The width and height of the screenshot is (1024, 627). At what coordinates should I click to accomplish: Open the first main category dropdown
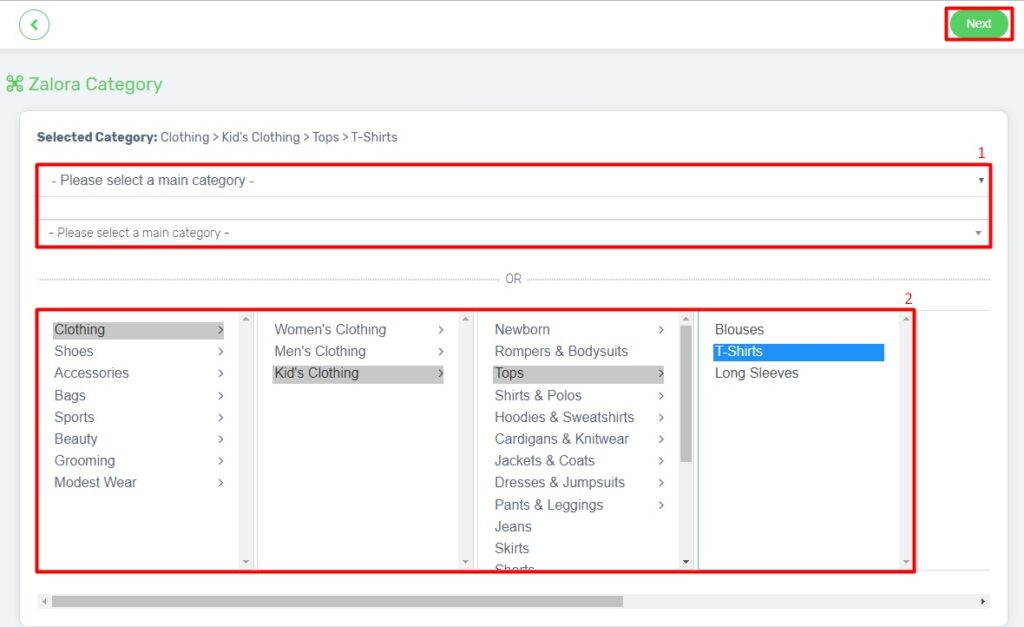[x=513, y=180]
